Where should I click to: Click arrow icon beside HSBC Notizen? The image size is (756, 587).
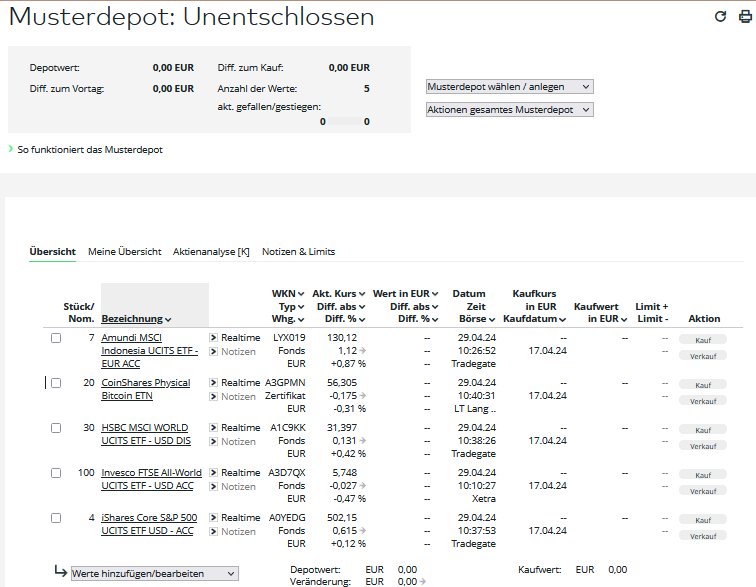(214, 441)
